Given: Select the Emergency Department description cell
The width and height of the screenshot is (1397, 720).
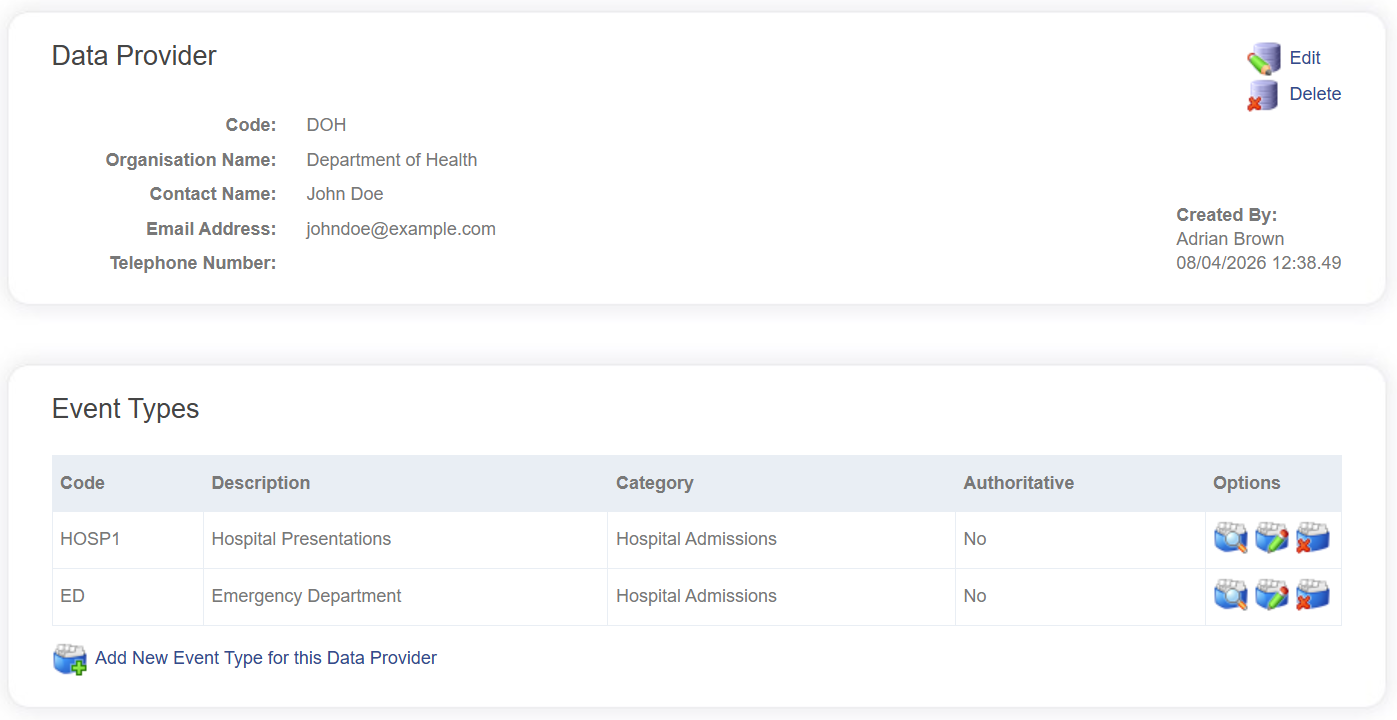Looking at the screenshot, I should click(x=306, y=596).
